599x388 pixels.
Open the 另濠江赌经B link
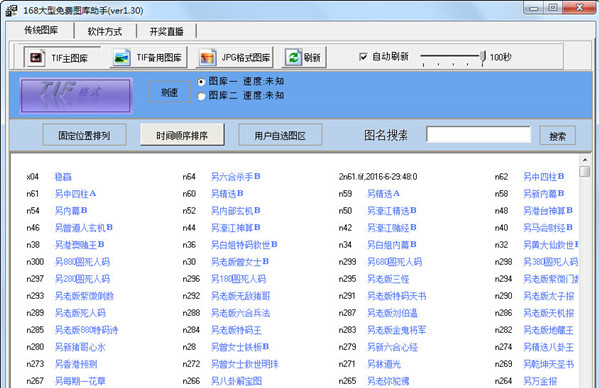pyautogui.click(x=392, y=228)
